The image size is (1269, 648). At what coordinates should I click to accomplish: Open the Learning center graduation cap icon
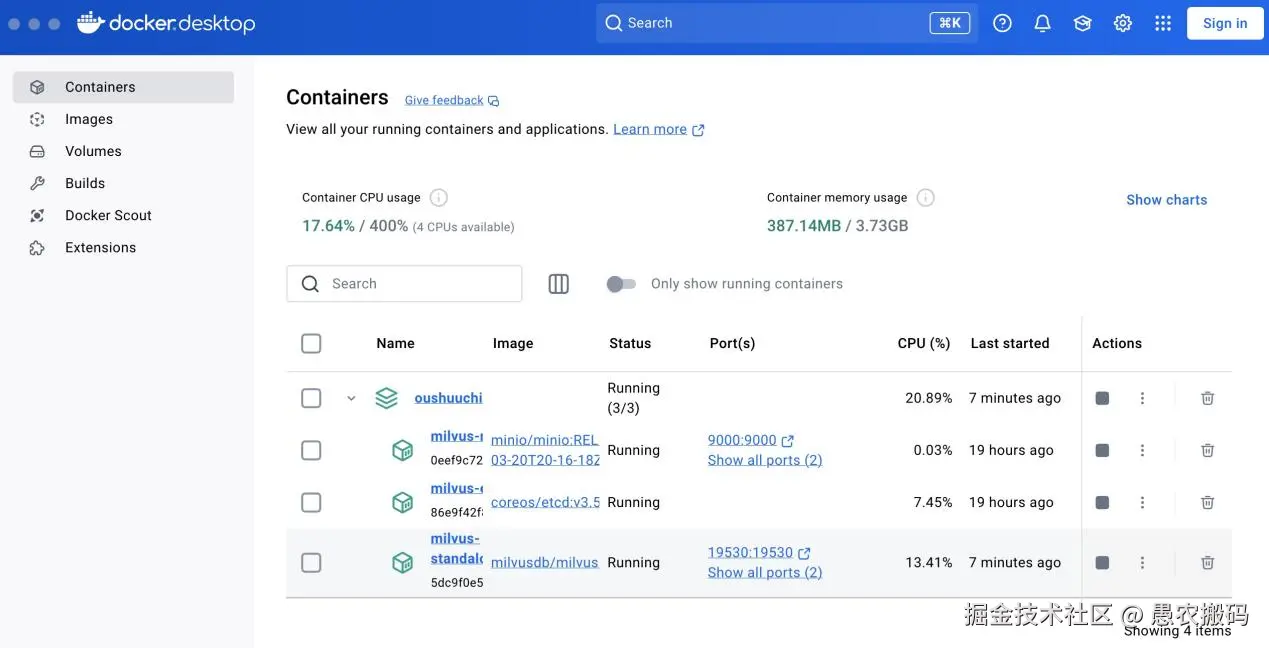(1083, 23)
